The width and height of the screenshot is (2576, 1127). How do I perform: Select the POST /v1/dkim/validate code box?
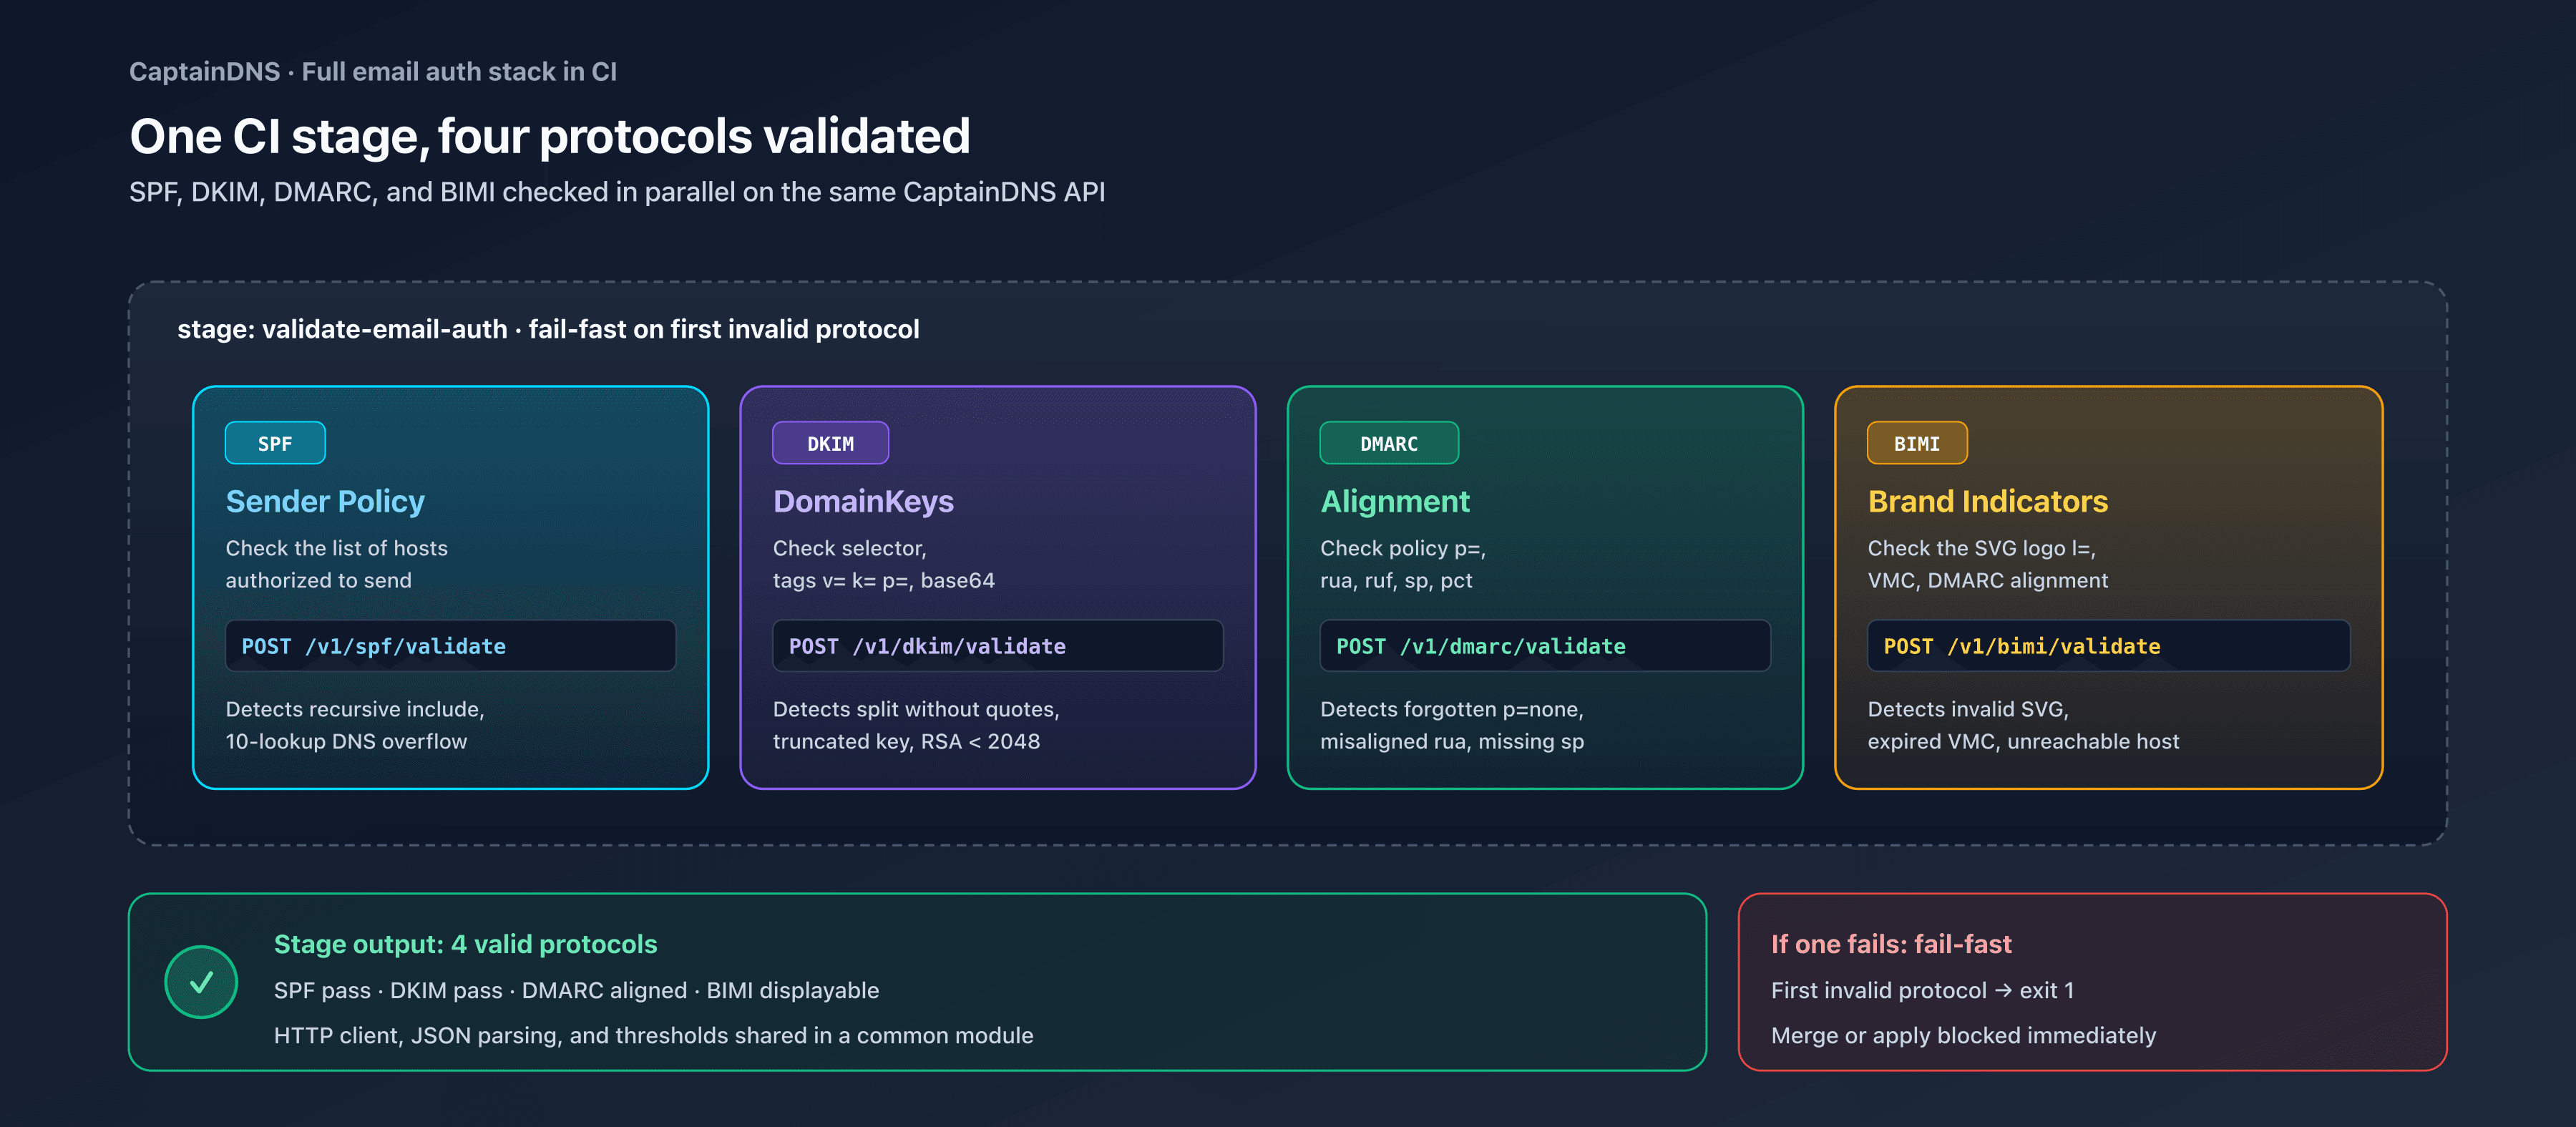pyautogui.click(x=997, y=646)
